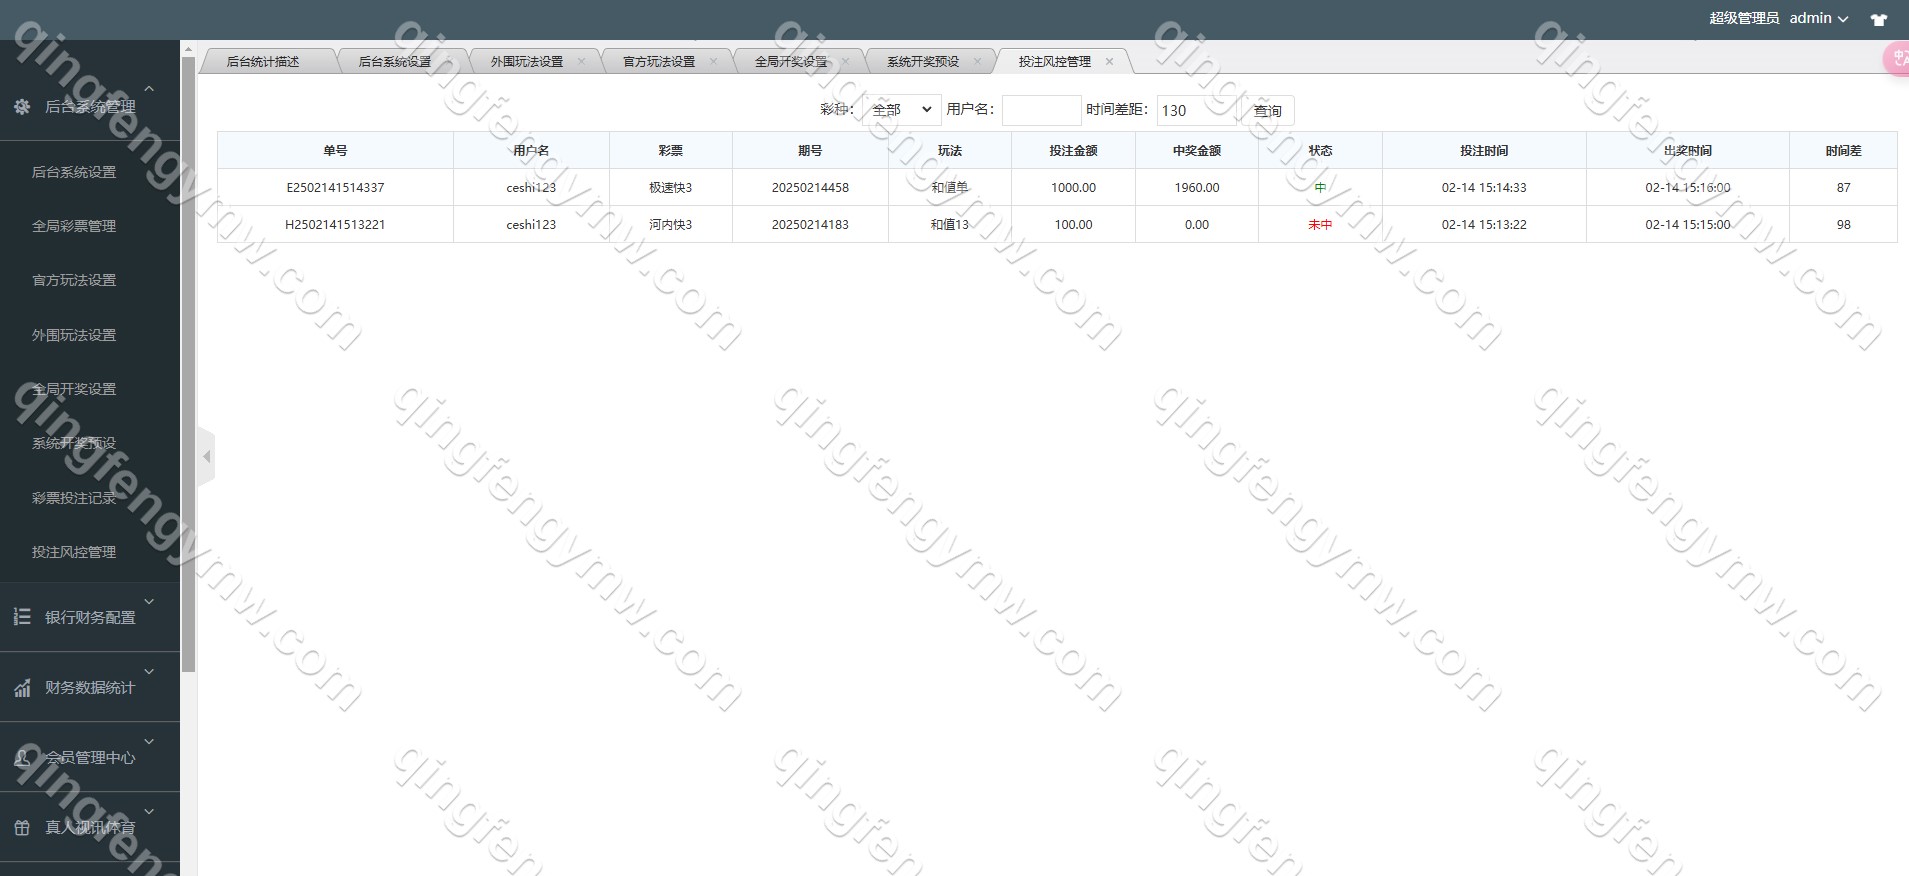Expand the 会员管理中心 menu section
The height and width of the screenshot is (876, 1909).
click(149, 741)
